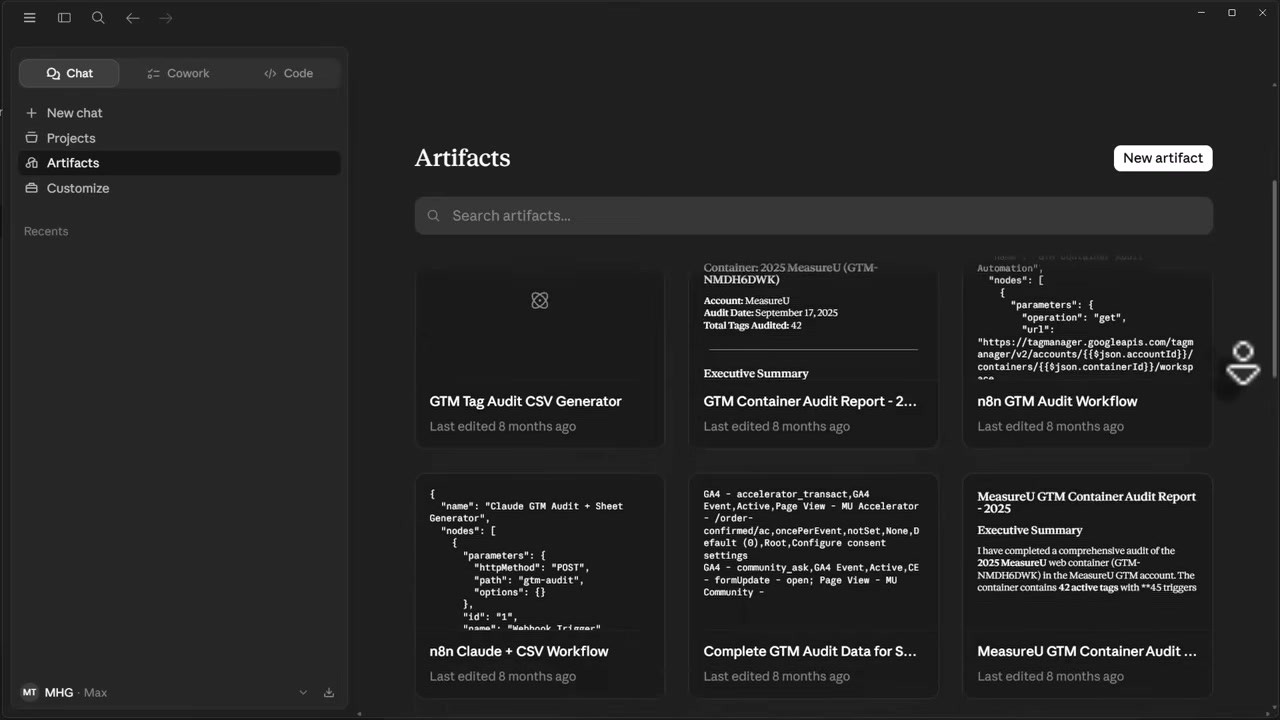Viewport: 1280px width, 720px height.
Task: Open n8n Claude + CSV Workflow artifact
Action: (x=540, y=586)
